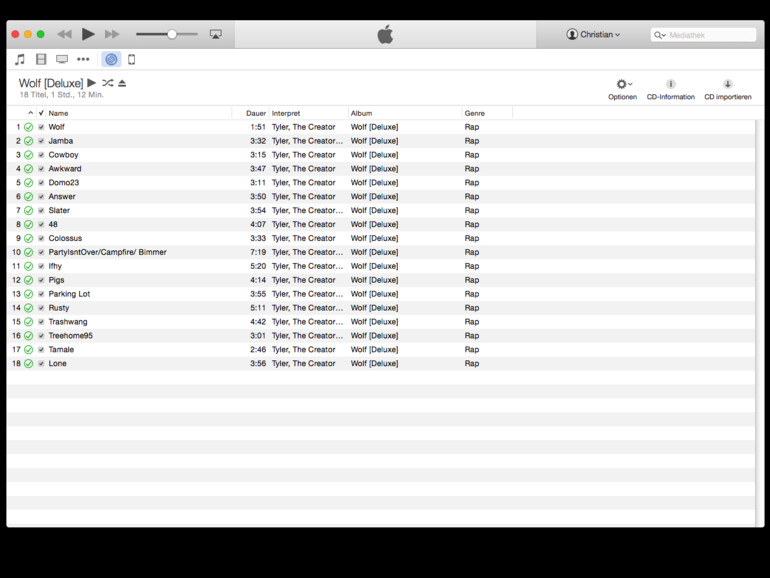Shuffle the Wolf [Deluxe] CD
The width and height of the screenshot is (770, 578).
tap(108, 83)
